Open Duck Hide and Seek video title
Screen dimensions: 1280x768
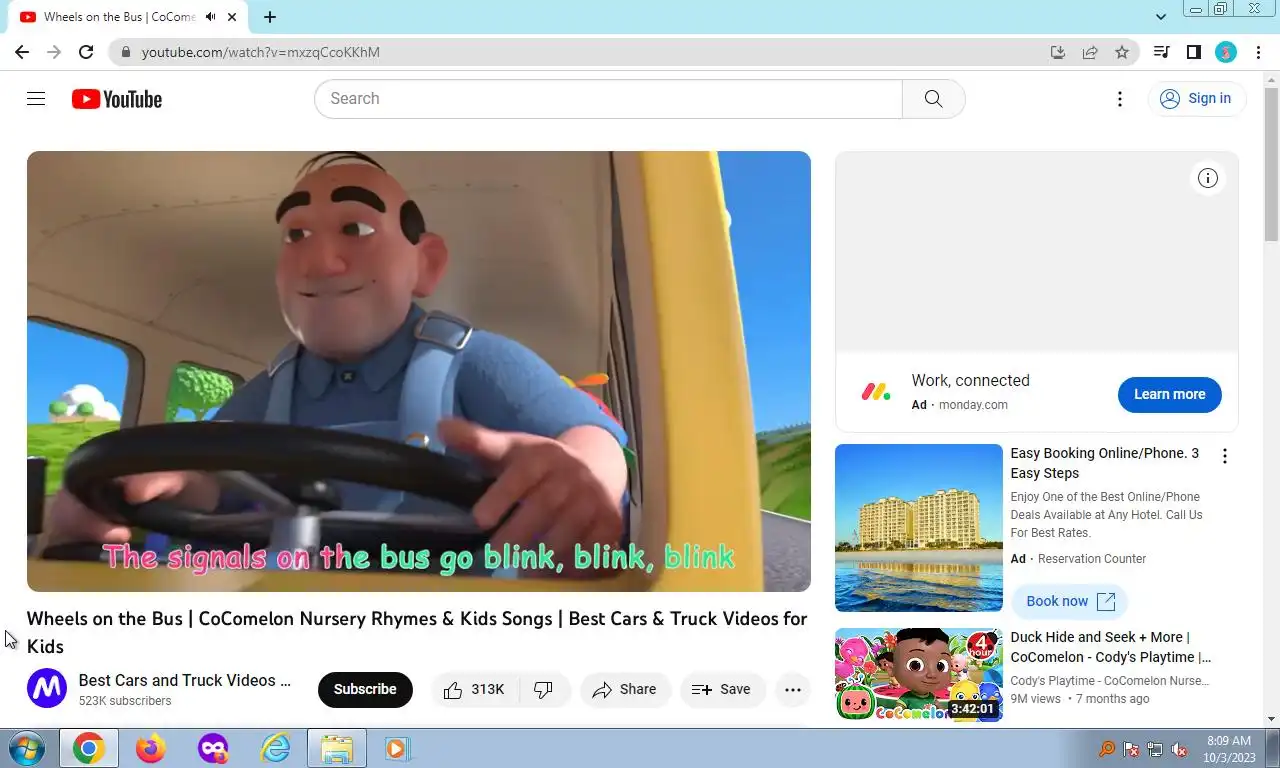pos(1110,647)
